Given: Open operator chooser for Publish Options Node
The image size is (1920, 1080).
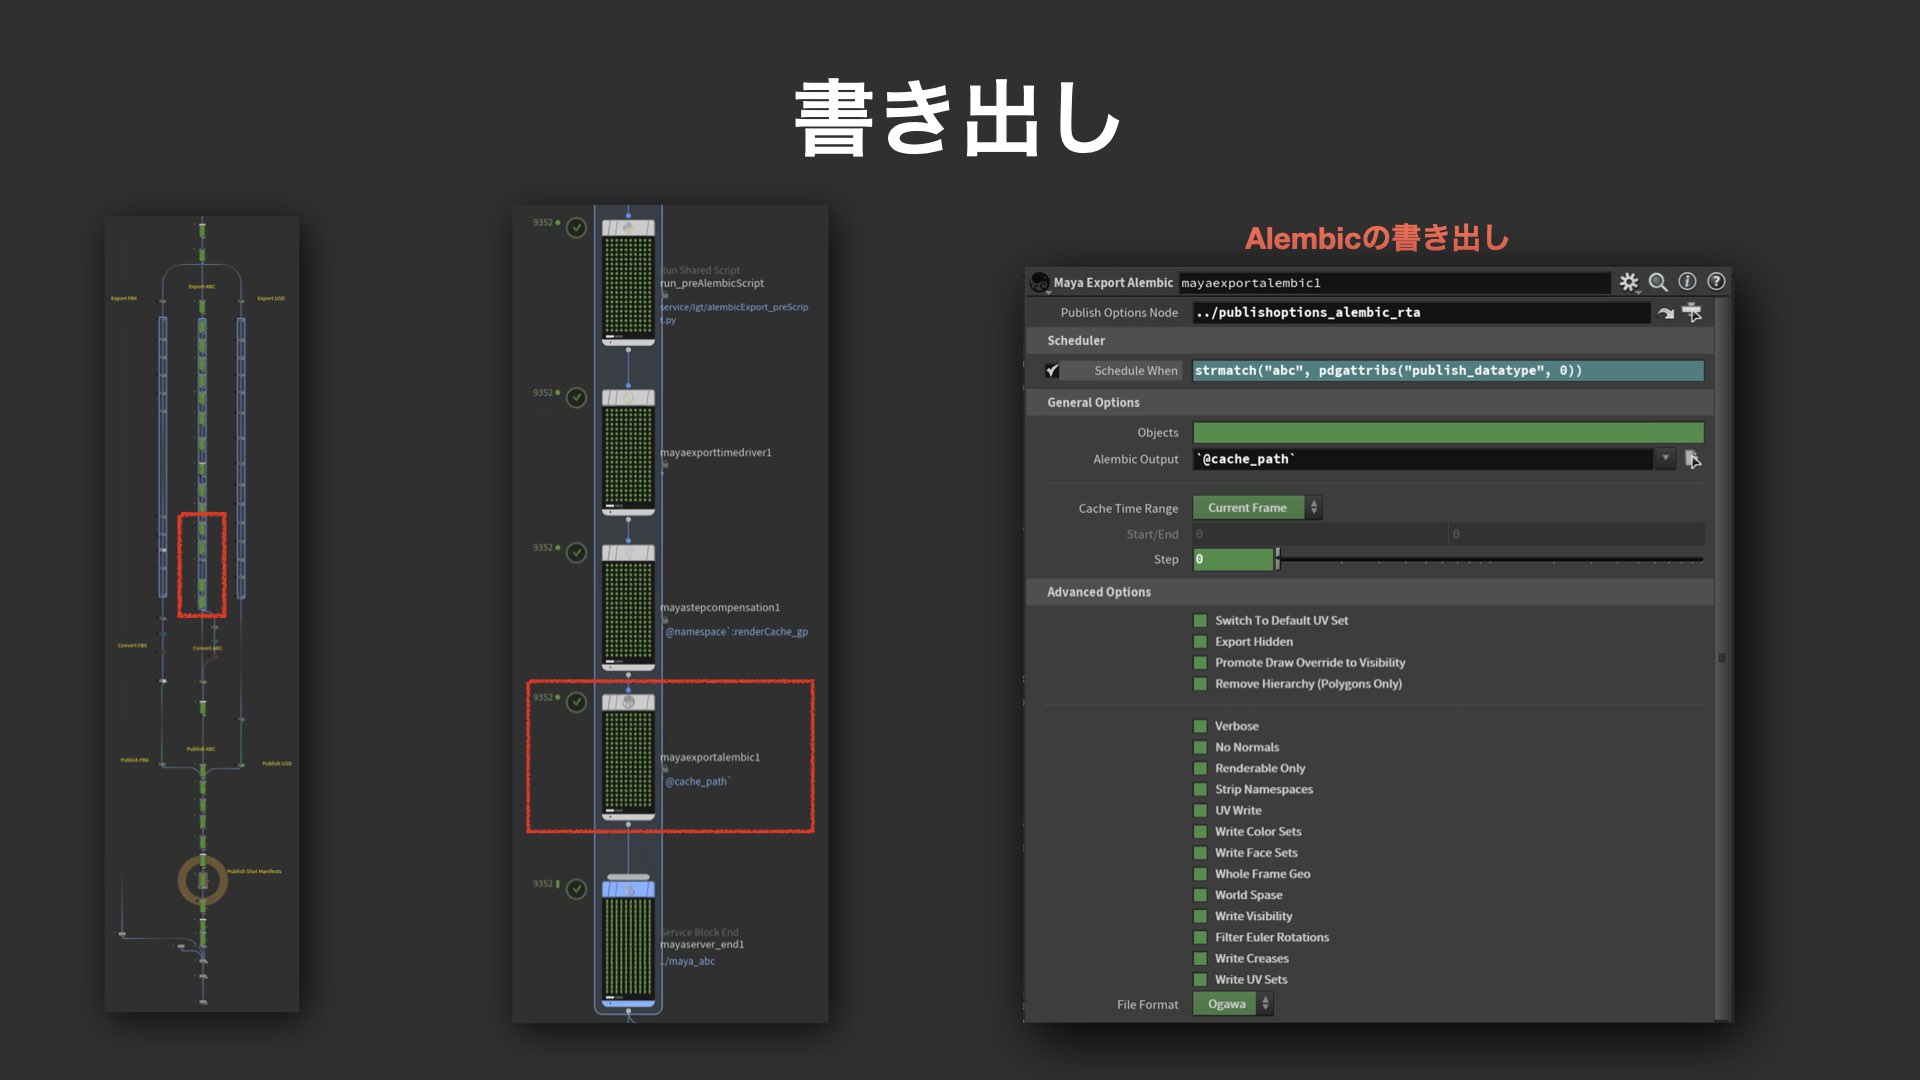Looking at the screenshot, I should (x=1692, y=313).
